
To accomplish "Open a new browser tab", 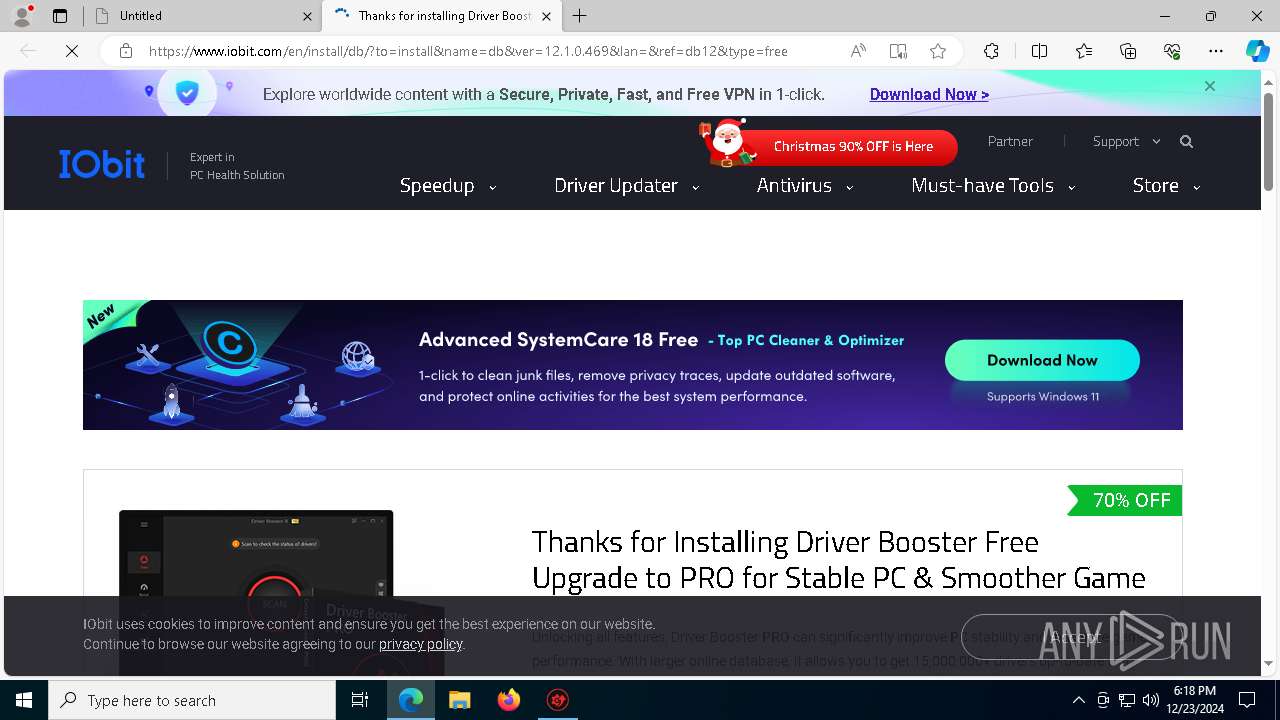I will coord(580,16).
